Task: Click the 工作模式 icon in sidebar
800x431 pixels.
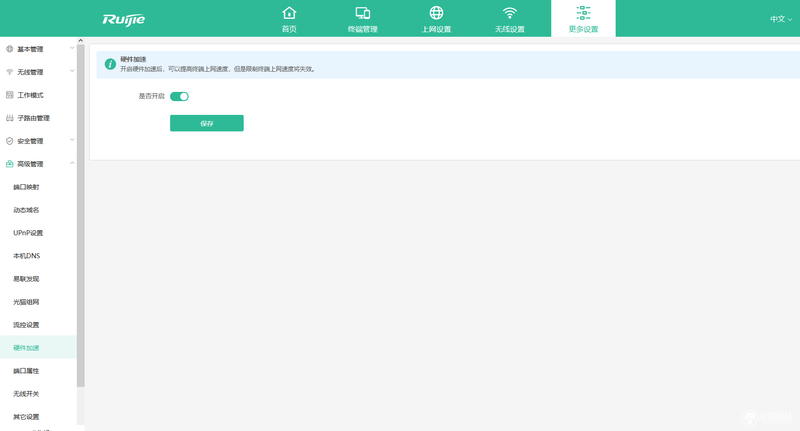Action: click(x=9, y=95)
